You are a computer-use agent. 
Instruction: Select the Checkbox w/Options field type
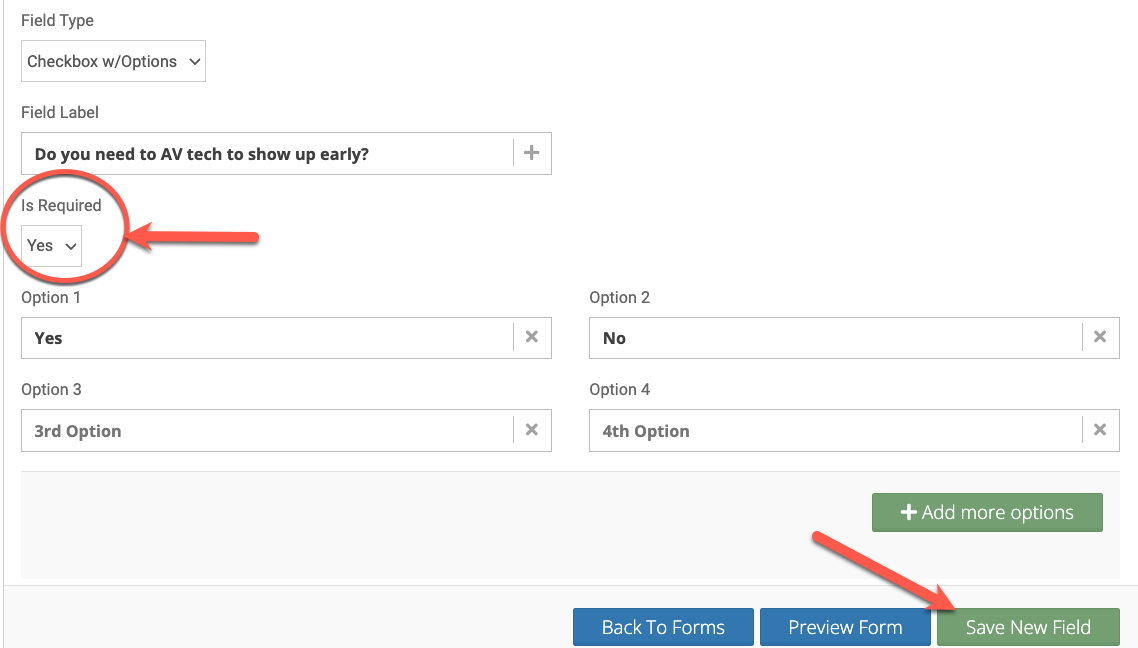click(x=112, y=61)
